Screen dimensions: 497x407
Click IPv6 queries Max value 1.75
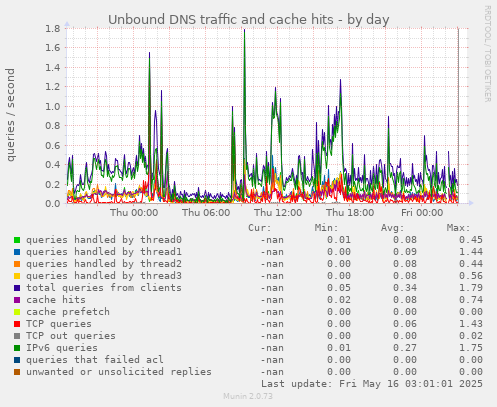(x=471, y=348)
